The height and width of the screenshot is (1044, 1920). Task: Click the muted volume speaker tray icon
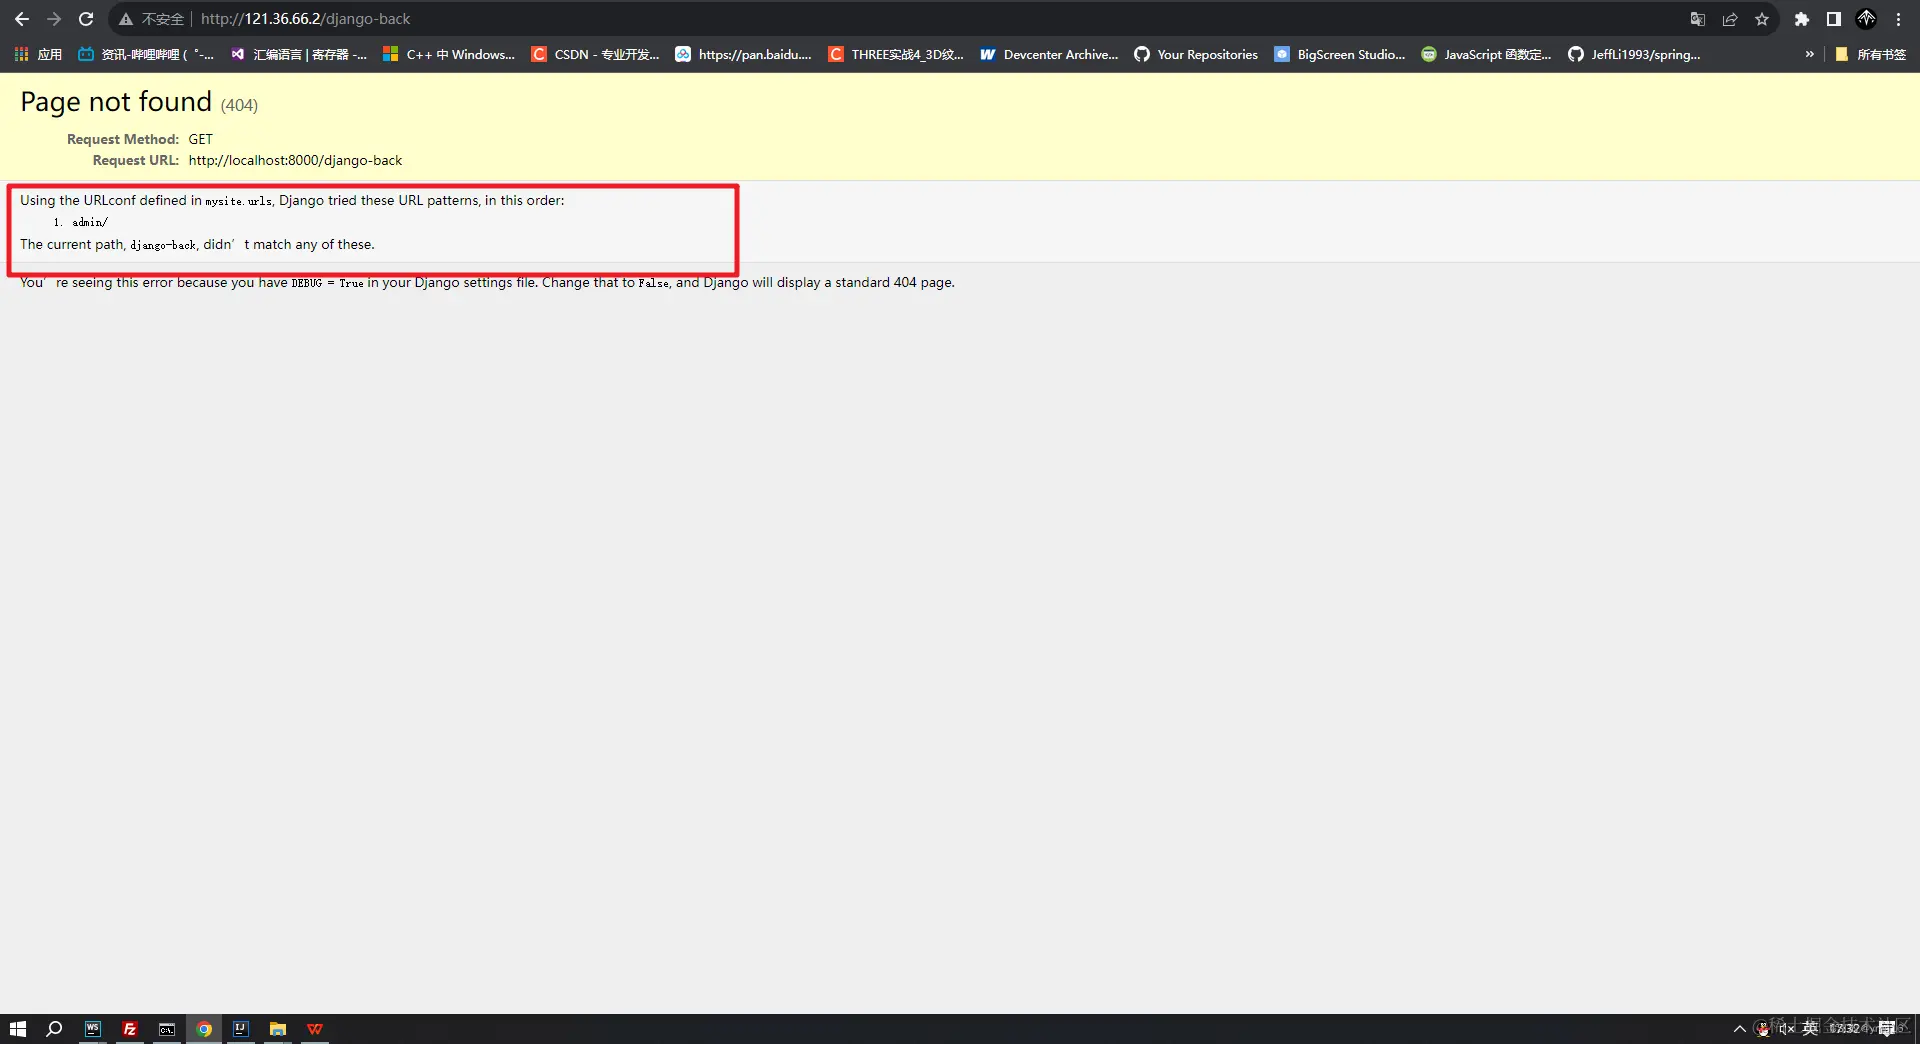click(x=1786, y=1029)
